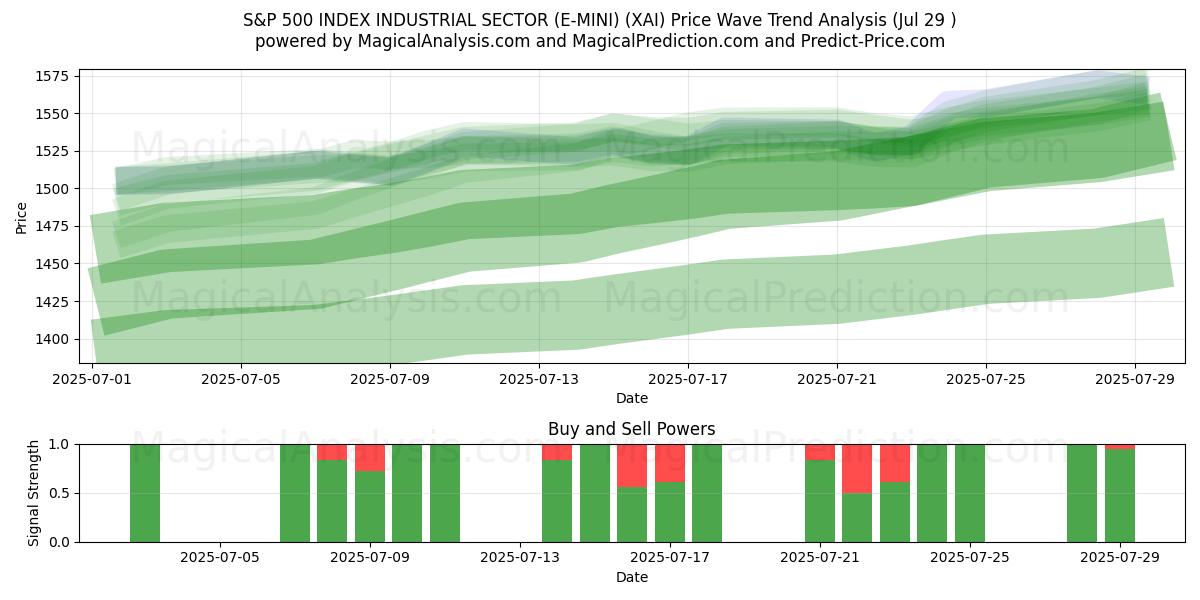Click the 2025-07-09 date tick under Buy and Sell Powers
Viewport: 1200px width, 600px height.
pyautogui.click(x=370, y=558)
